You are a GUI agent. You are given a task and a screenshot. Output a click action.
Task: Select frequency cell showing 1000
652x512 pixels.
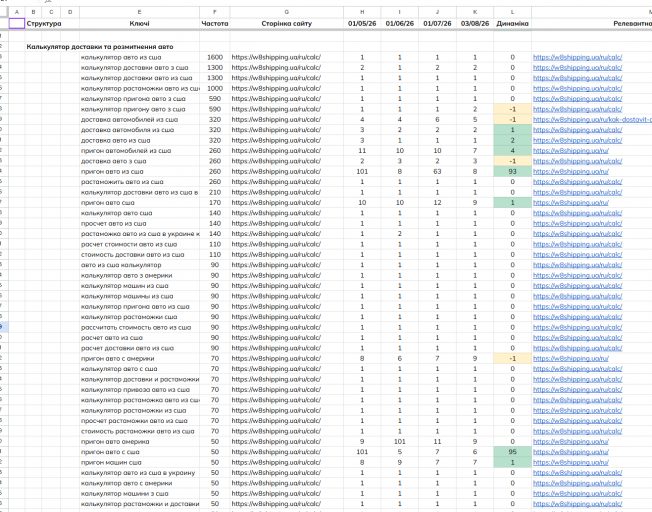pyautogui.click(x=215, y=89)
